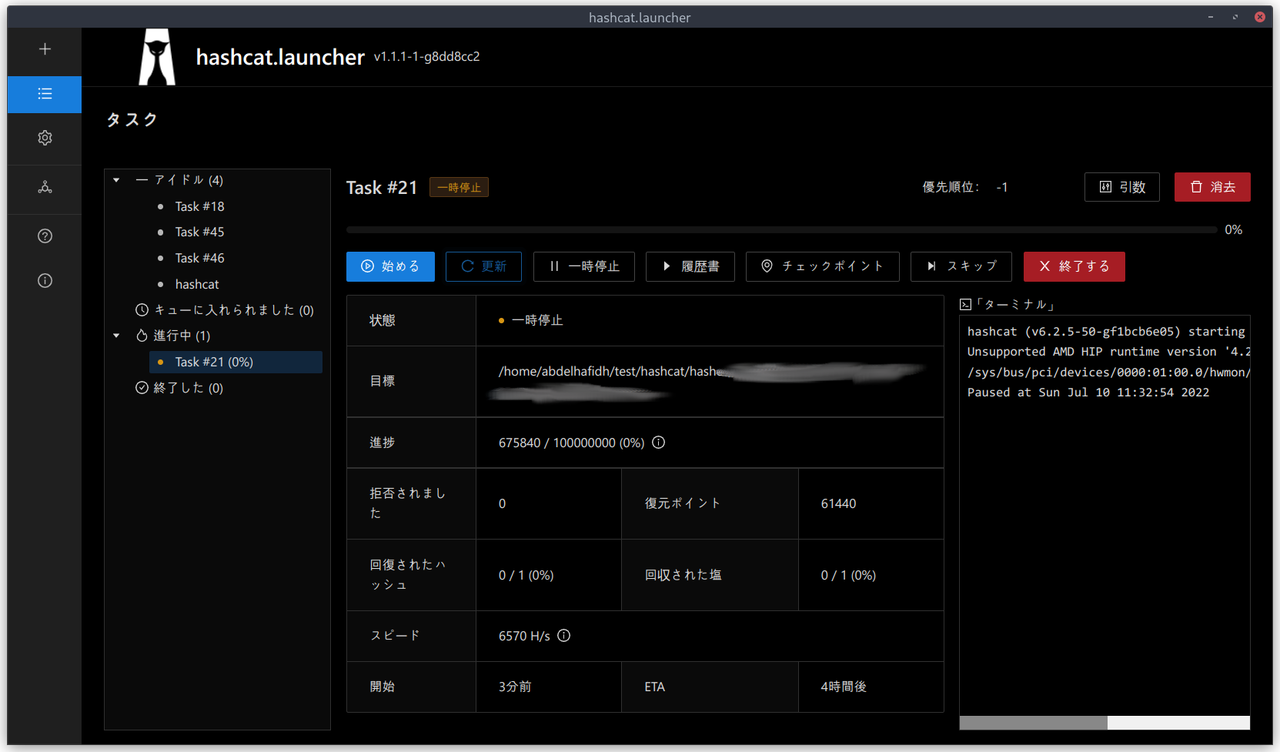The height and width of the screenshot is (752, 1280).
Task: Click the Task #21 heading
Action: [x=381, y=187]
